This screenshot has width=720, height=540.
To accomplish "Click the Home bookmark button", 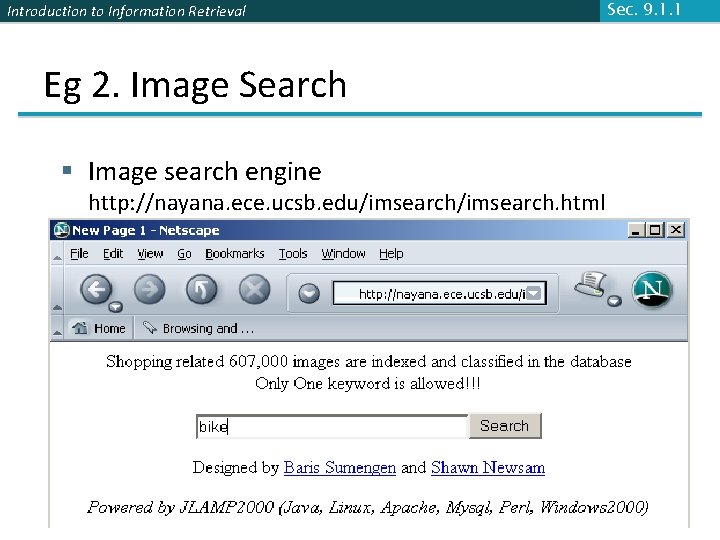I will click(99, 328).
